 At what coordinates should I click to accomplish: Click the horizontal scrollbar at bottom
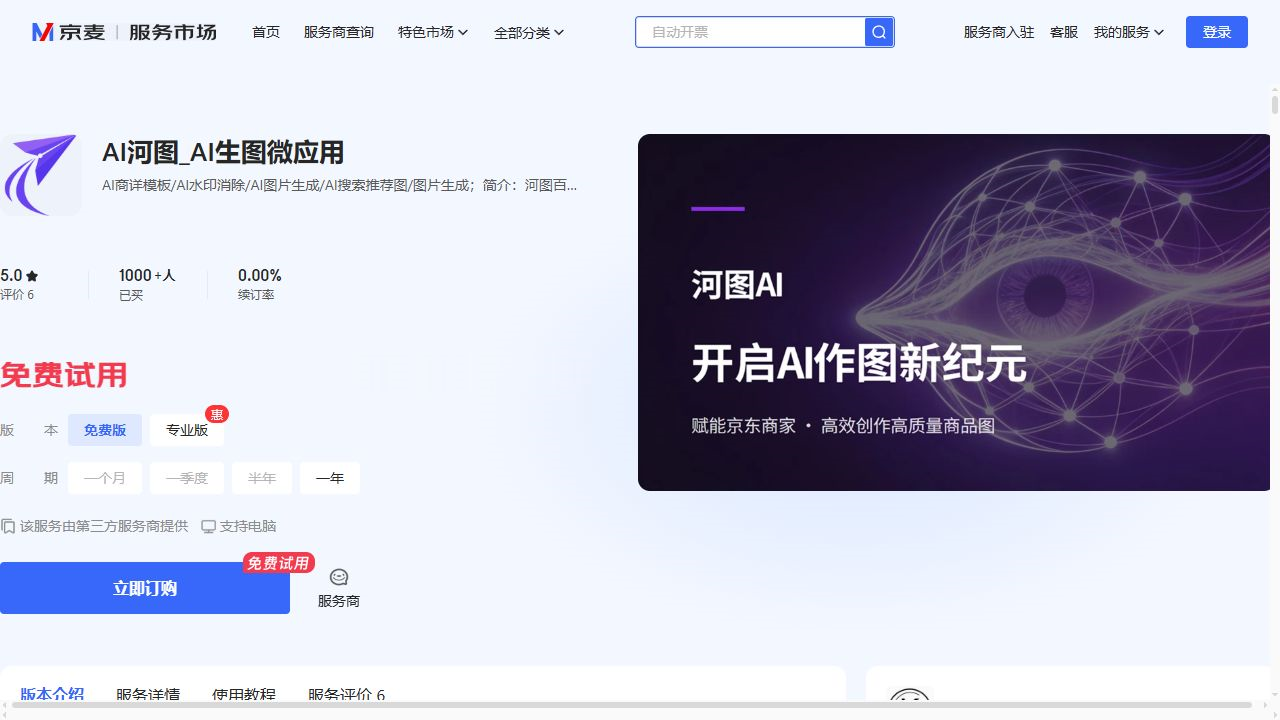pos(632,705)
